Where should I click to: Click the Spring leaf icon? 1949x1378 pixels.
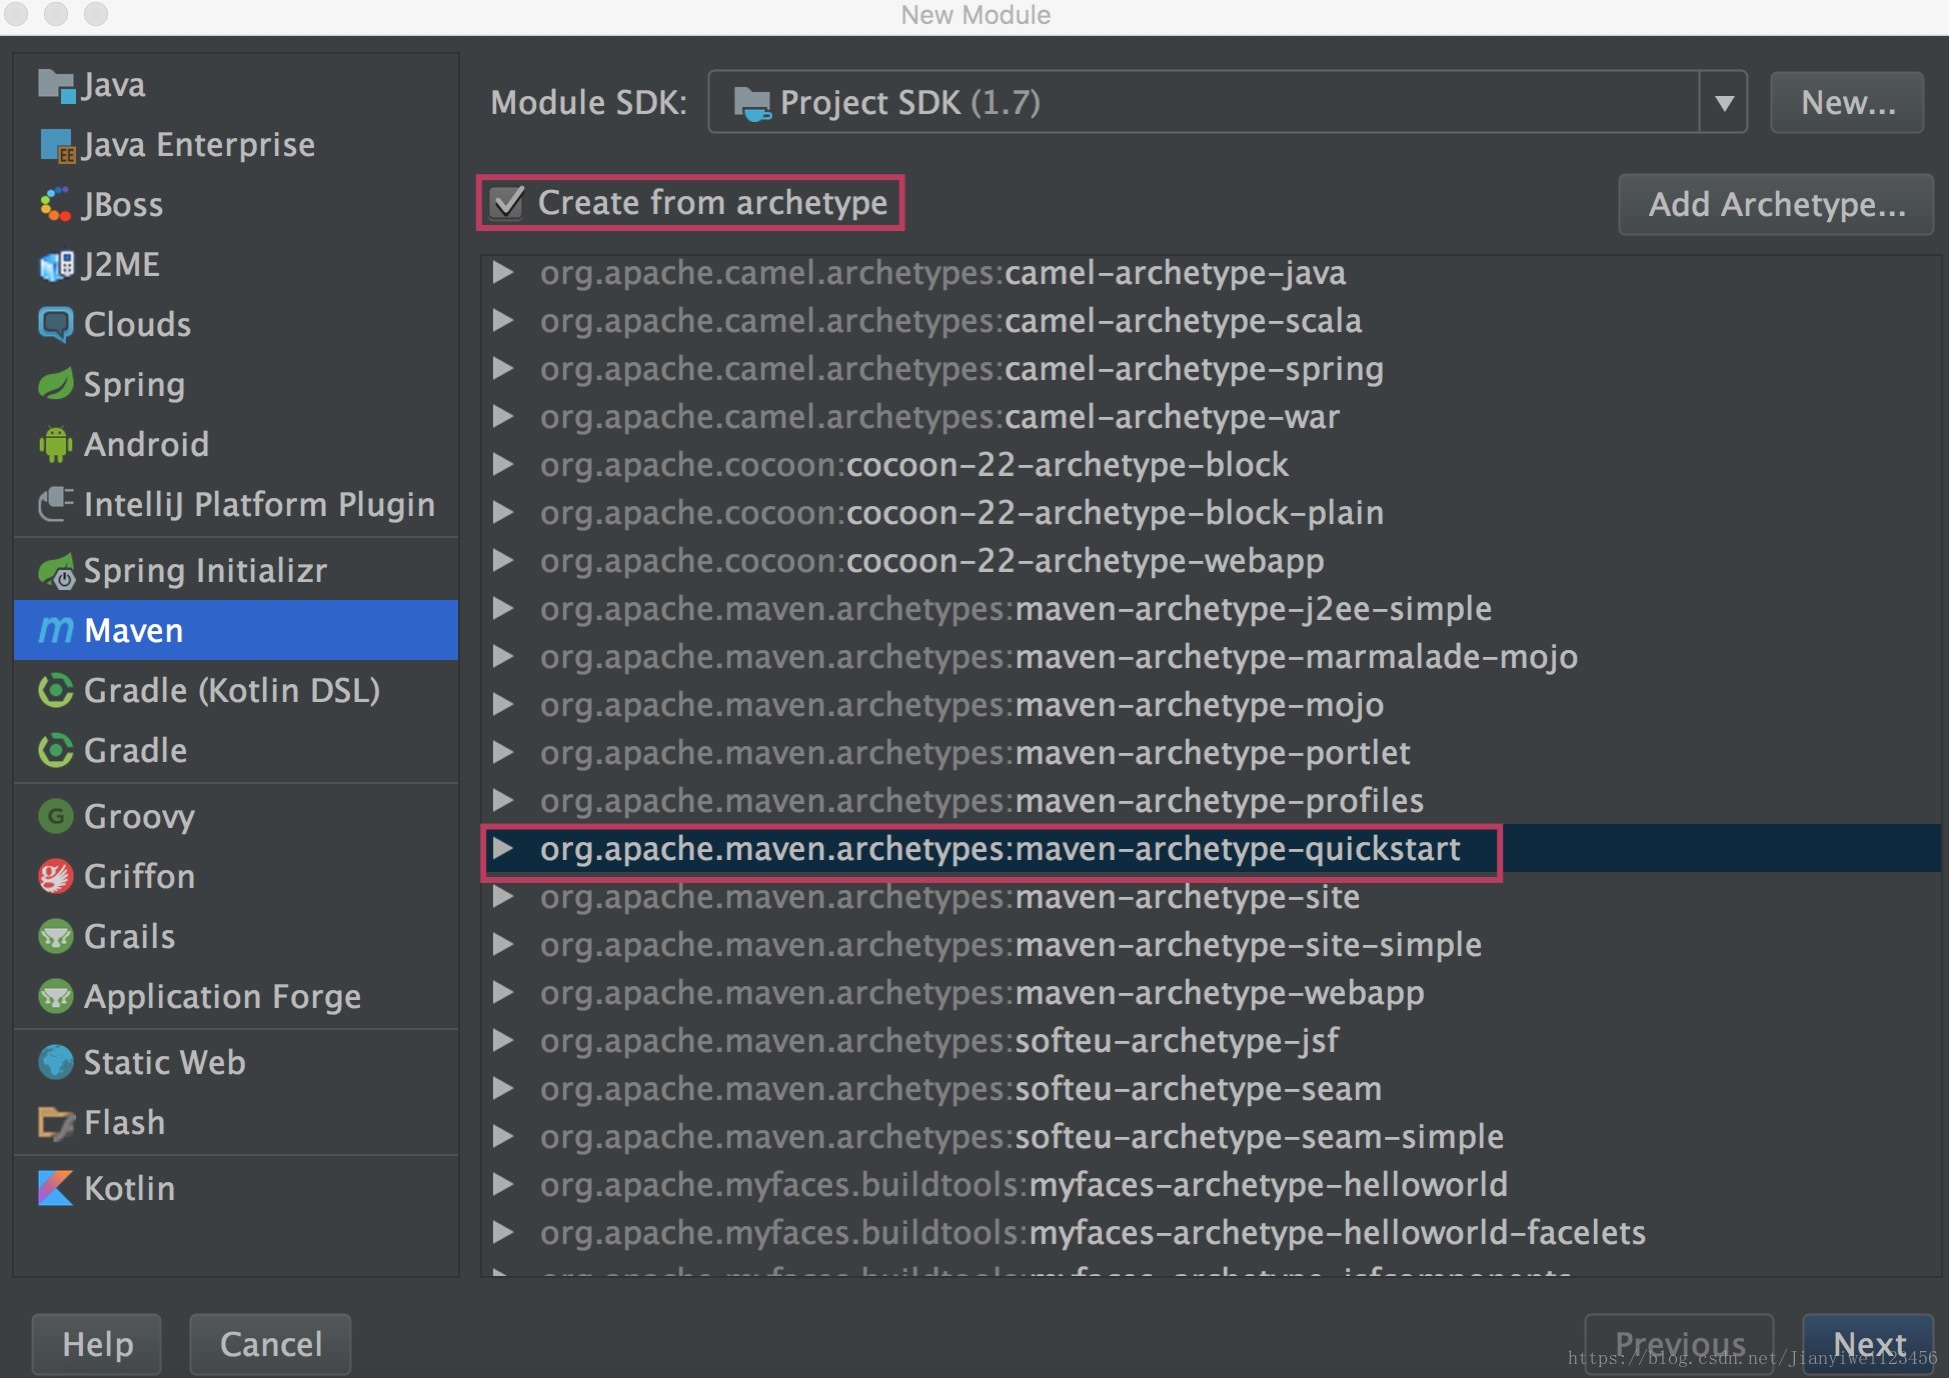click(x=56, y=385)
